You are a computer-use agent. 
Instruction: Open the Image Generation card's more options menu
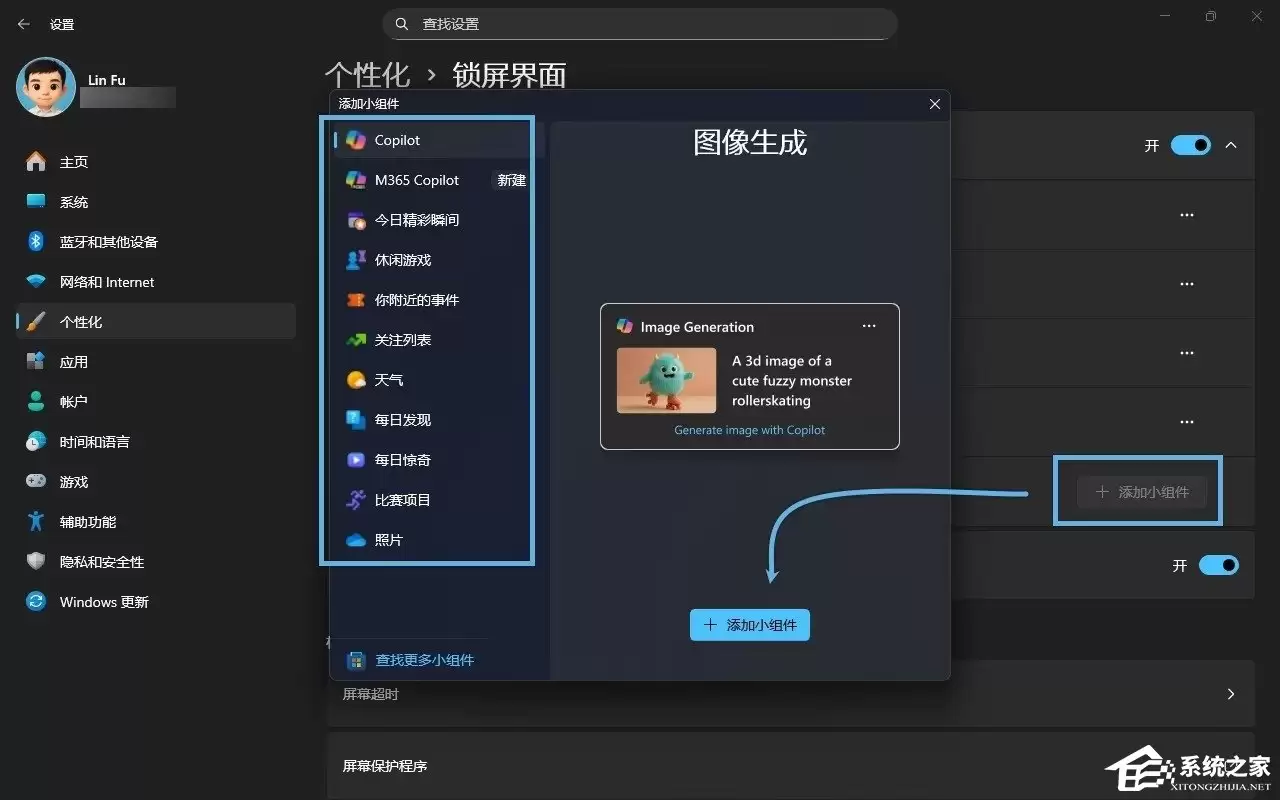coord(868,325)
